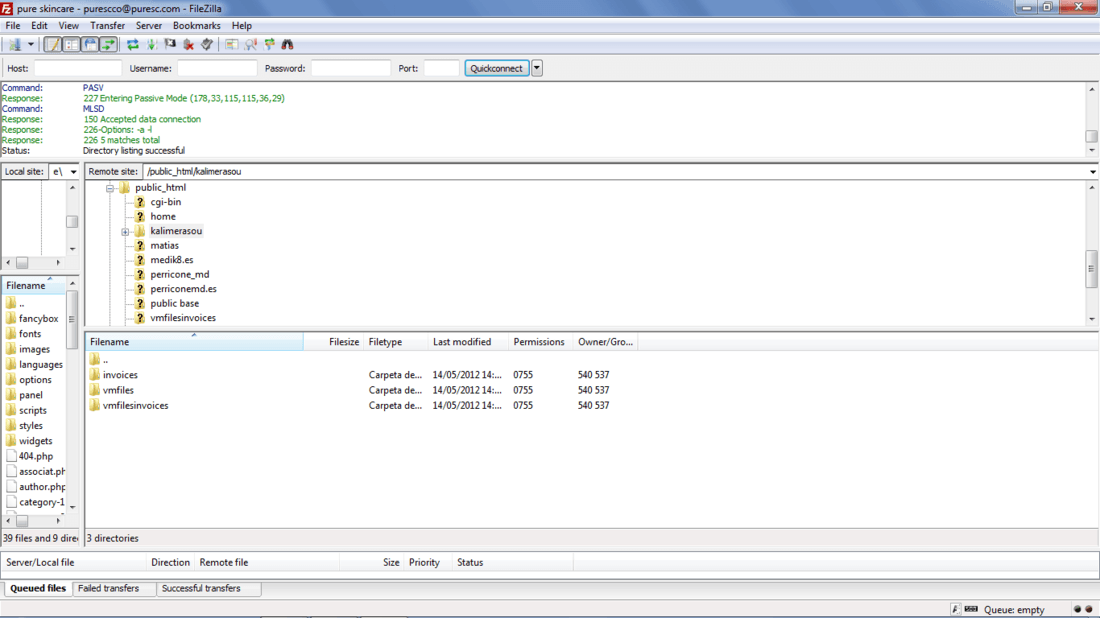The height and width of the screenshot is (618, 1100).
Task: Sort remote list by Filetype column
Action: coord(396,342)
